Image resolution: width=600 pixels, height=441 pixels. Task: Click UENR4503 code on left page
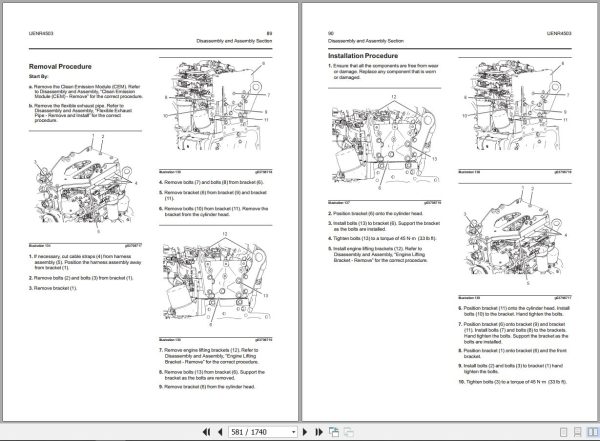click(41, 33)
